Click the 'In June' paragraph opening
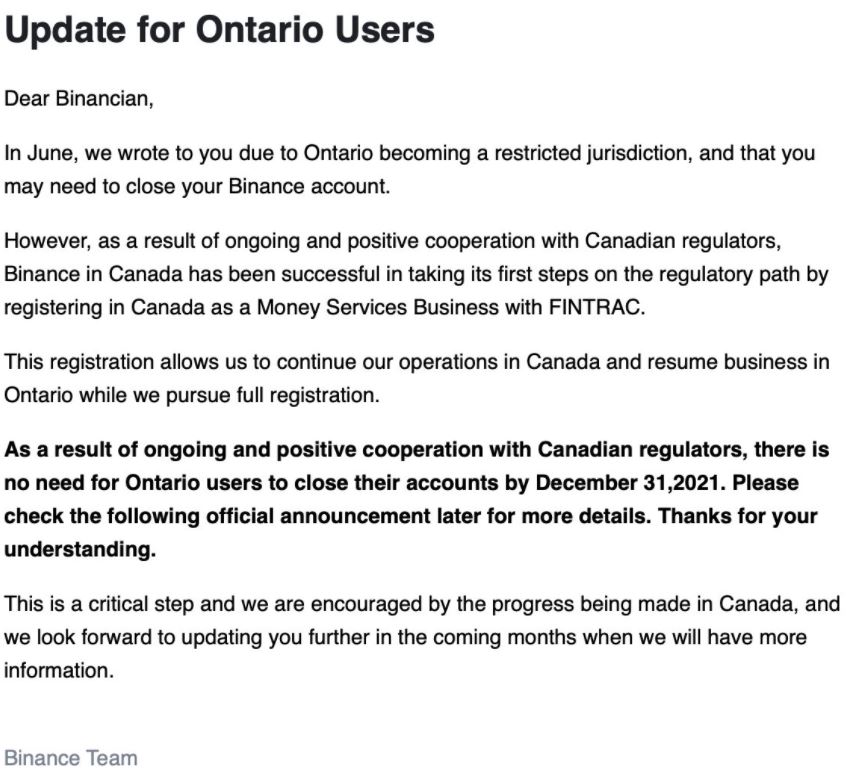The image size is (854, 769). tap(41, 153)
